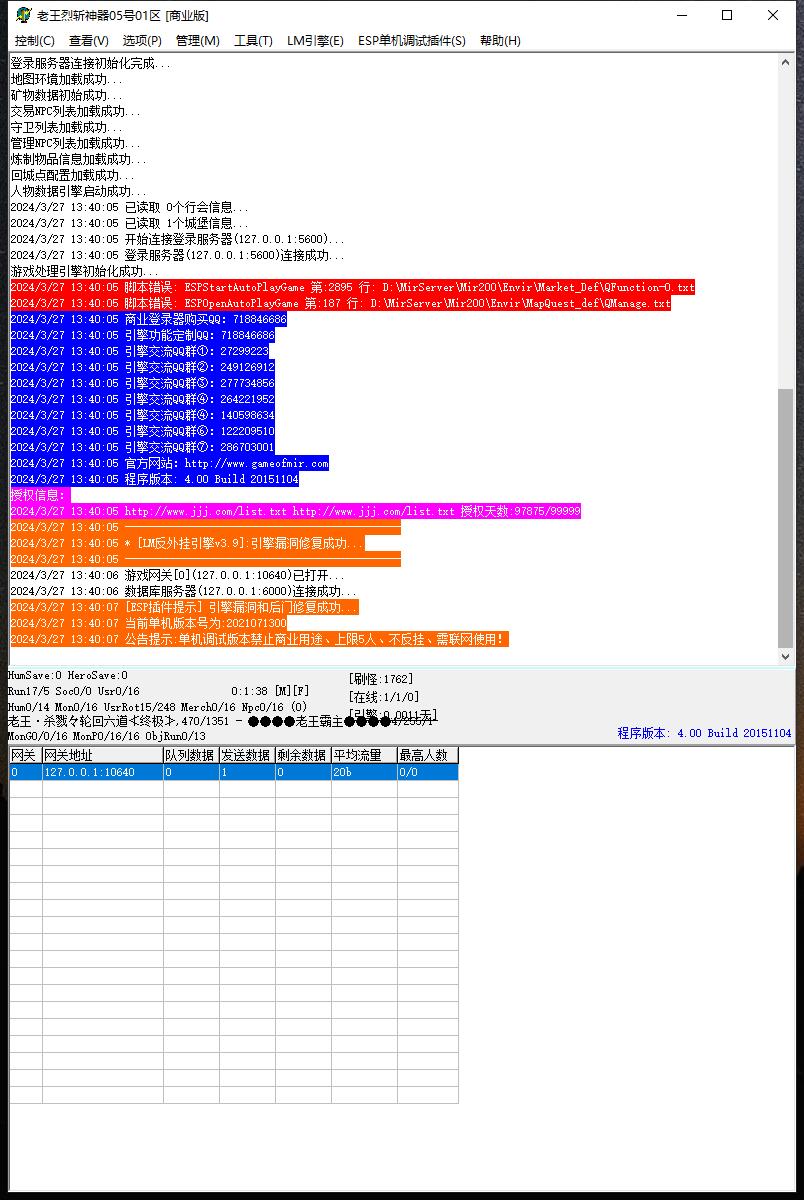This screenshot has height=1200, width=804.
Task: Open the 查看(V) menu
Action: (x=89, y=41)
